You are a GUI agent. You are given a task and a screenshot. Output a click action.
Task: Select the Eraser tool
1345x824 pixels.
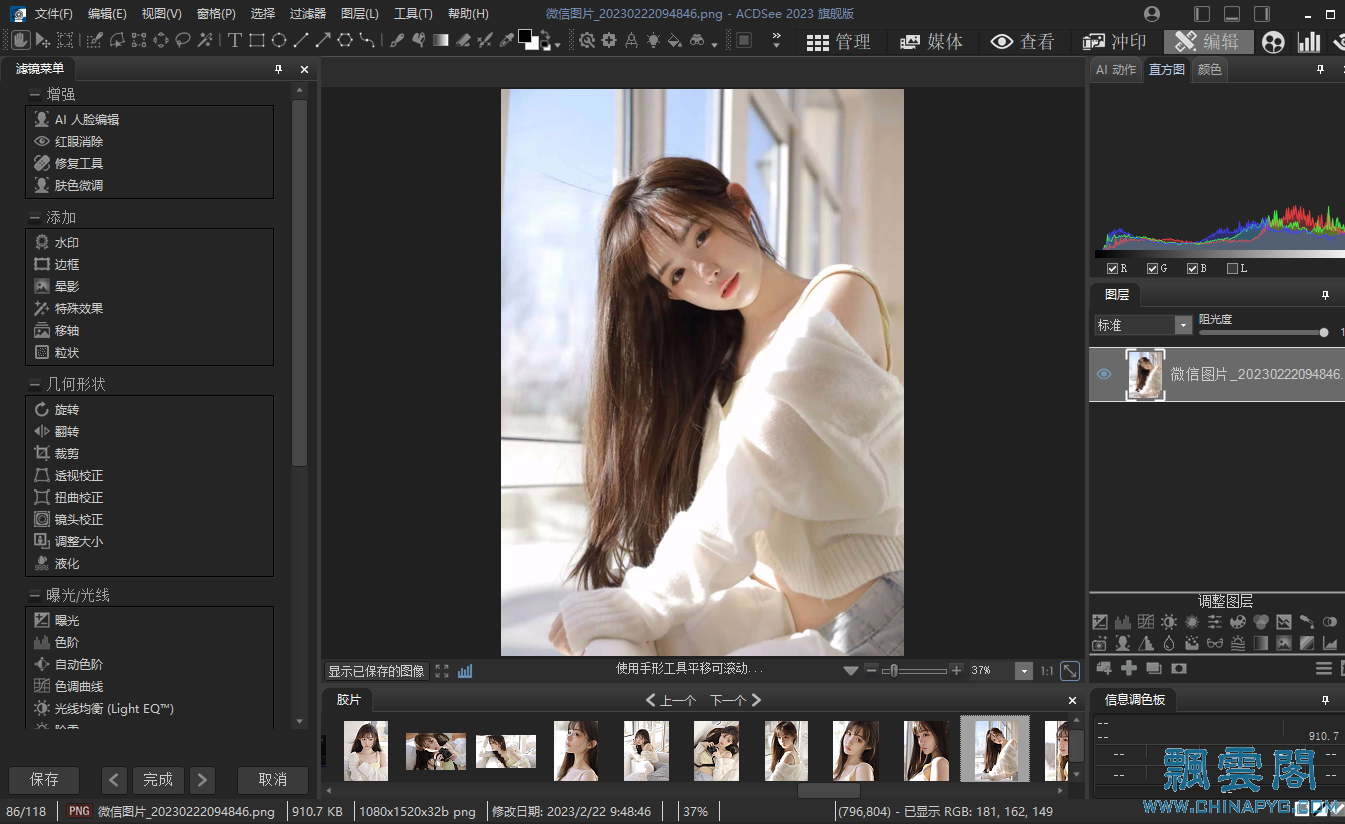click(x=463, y=40)
